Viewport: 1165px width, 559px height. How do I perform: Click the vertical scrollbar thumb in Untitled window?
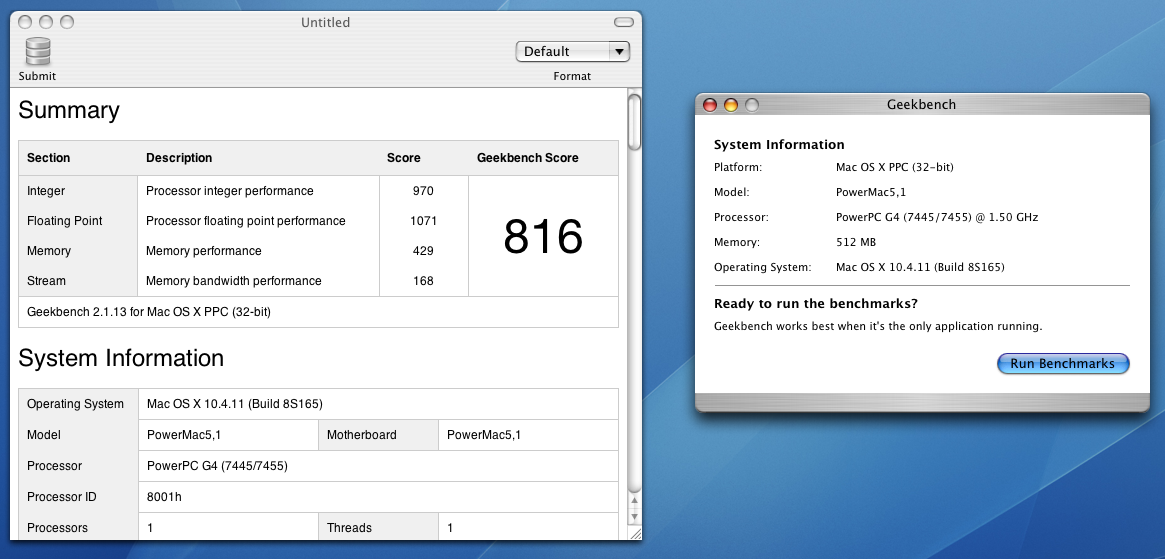click(634, 123)
